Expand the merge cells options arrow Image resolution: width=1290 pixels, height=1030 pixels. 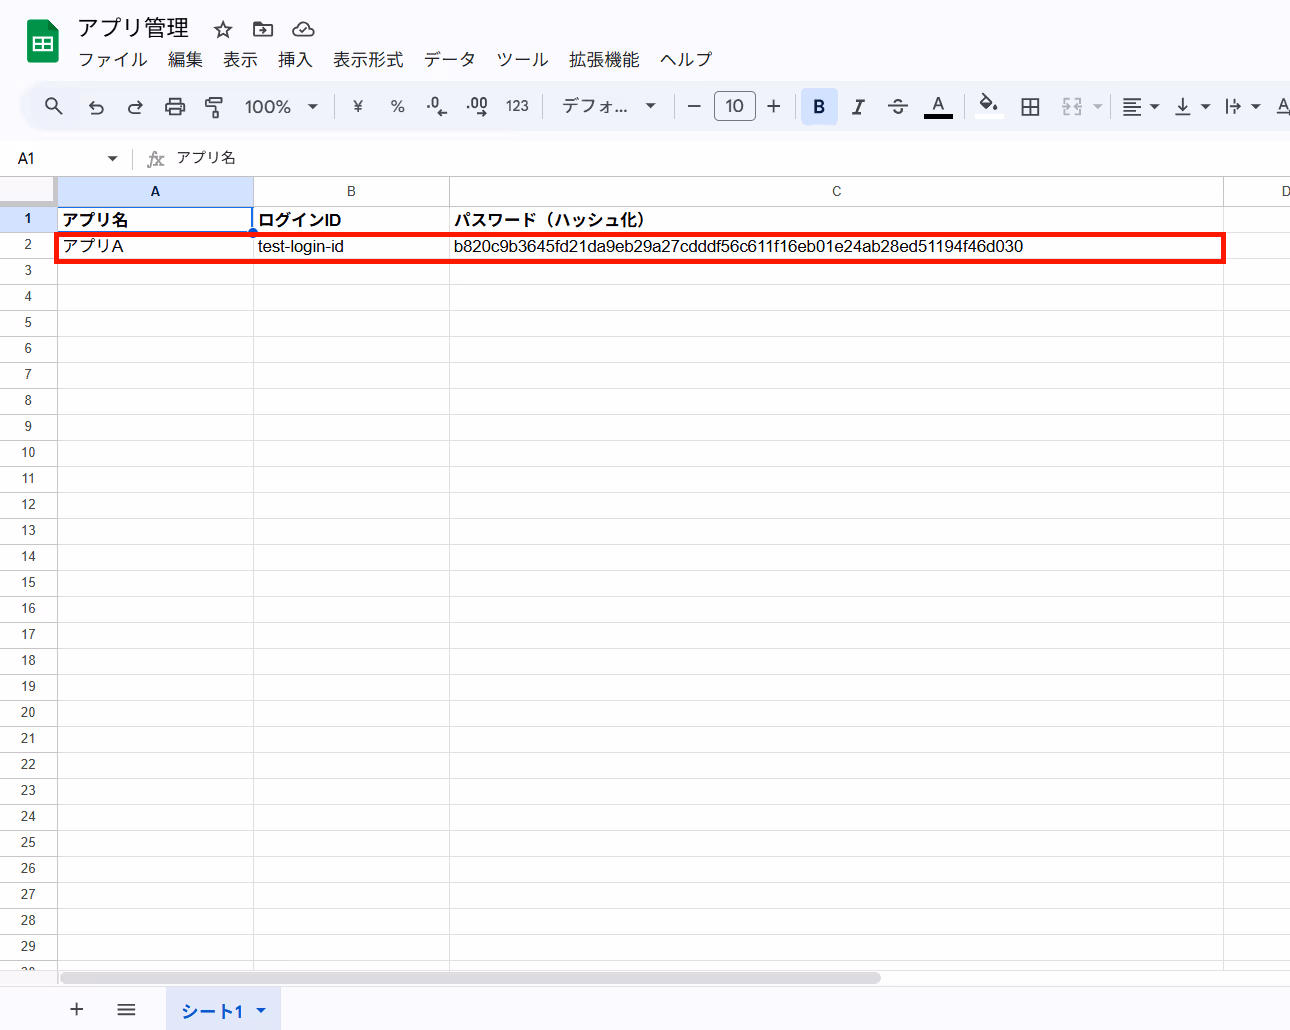(1097, 106)
